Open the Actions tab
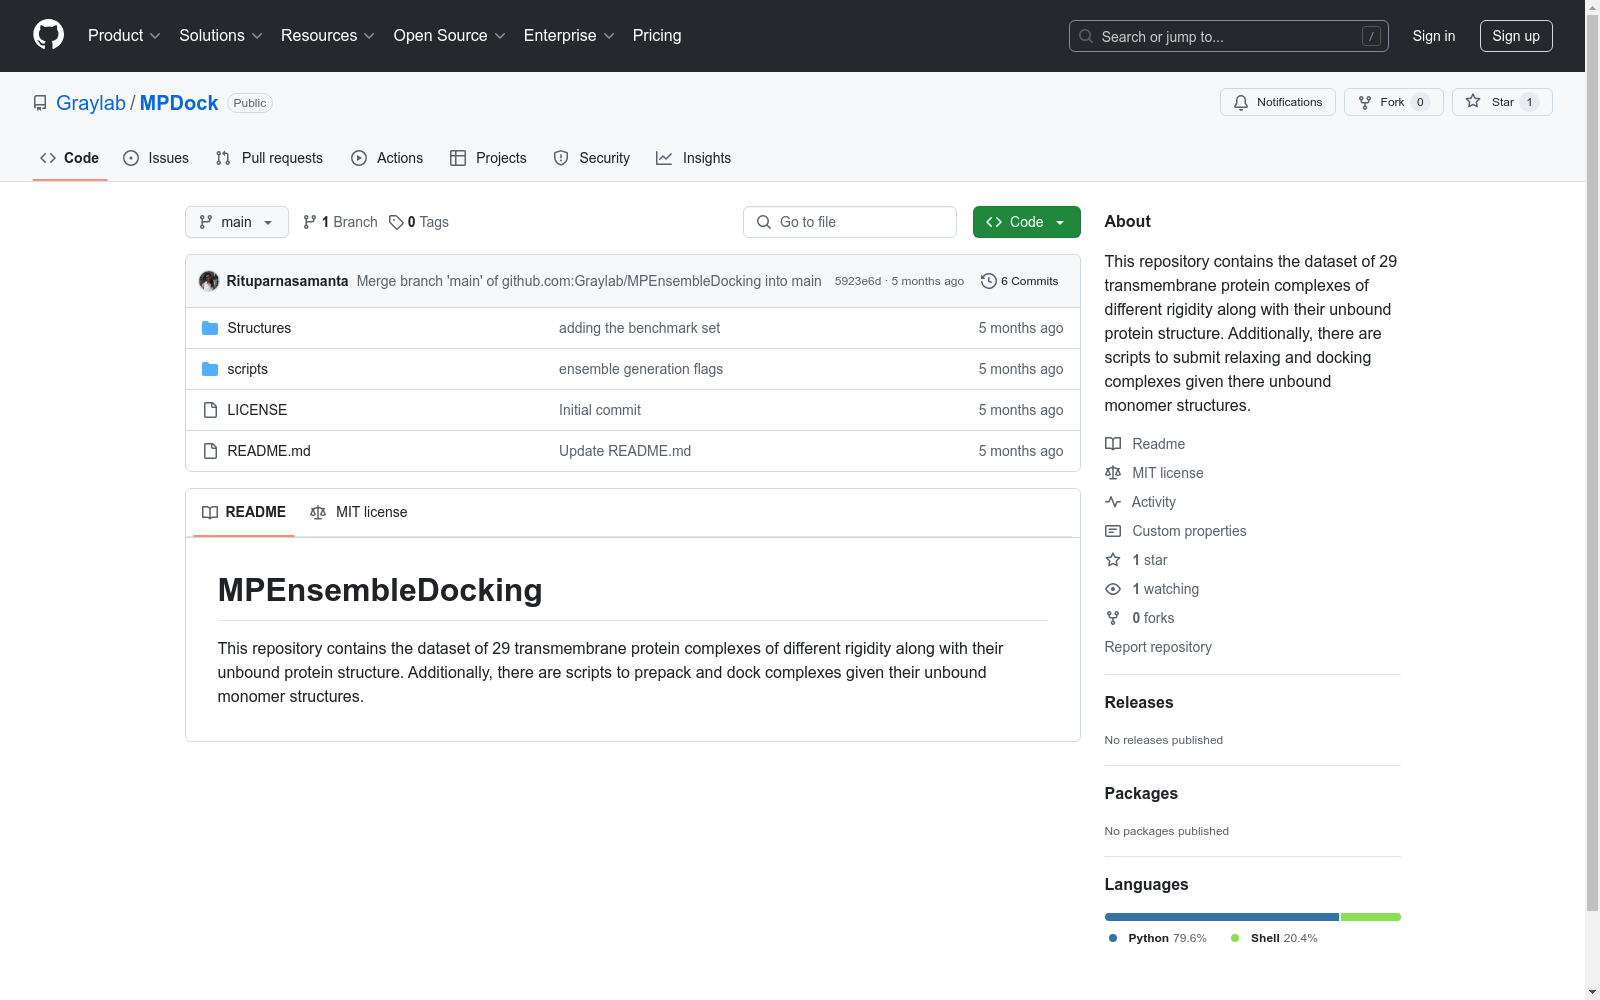Screen dimensions: 1600x1000 387,158
